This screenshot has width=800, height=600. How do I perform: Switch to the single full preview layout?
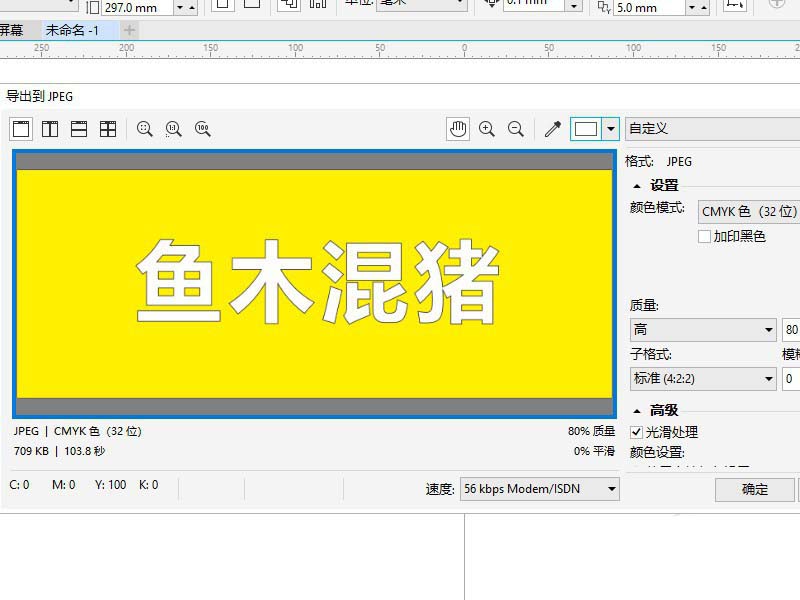click(x=20, y=129)
